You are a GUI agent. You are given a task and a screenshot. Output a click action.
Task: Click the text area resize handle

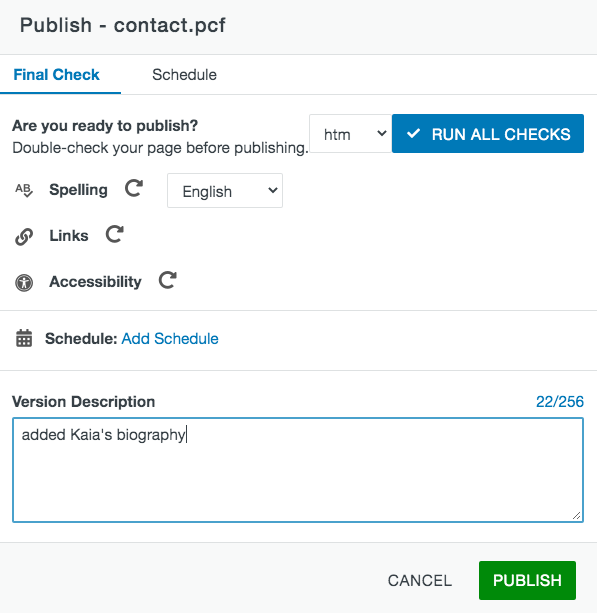(x=577, y=516)
